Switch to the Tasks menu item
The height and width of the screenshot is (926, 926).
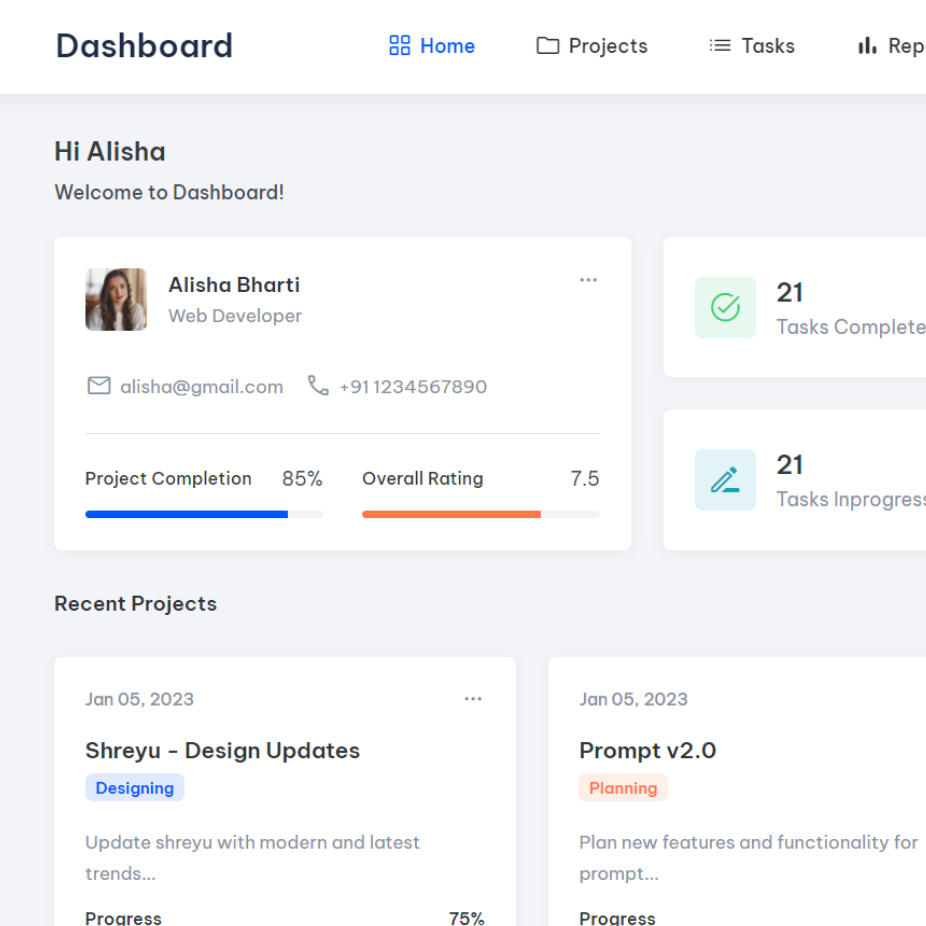(767, 46)
